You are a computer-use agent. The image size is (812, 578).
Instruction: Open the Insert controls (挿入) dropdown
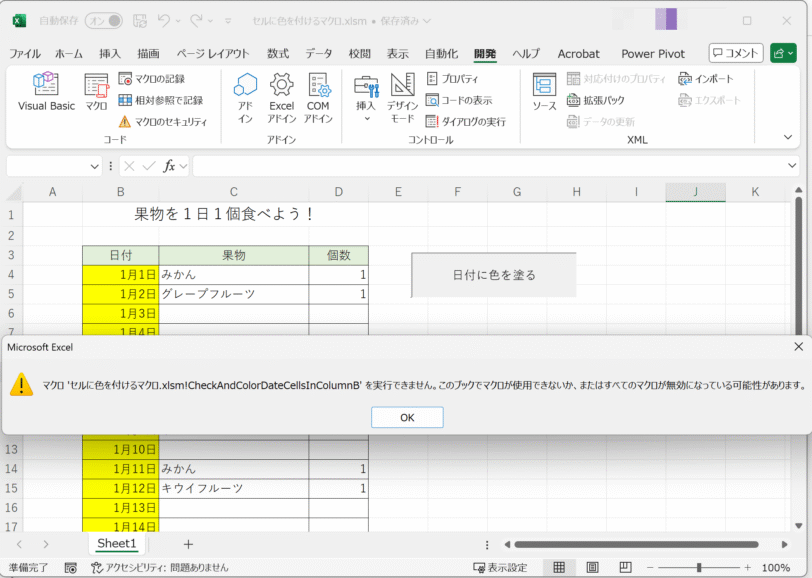[x=366, y=97]
